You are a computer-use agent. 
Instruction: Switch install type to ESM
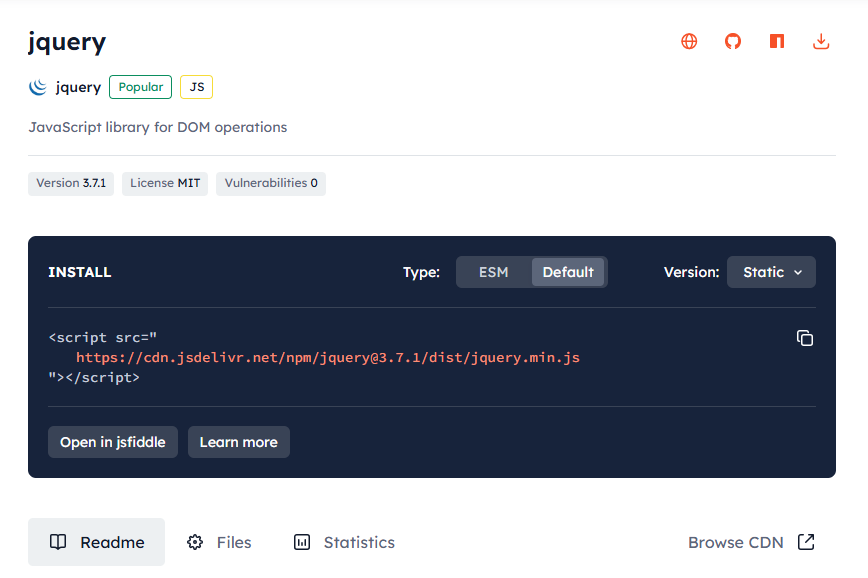[x=493, y=272]
